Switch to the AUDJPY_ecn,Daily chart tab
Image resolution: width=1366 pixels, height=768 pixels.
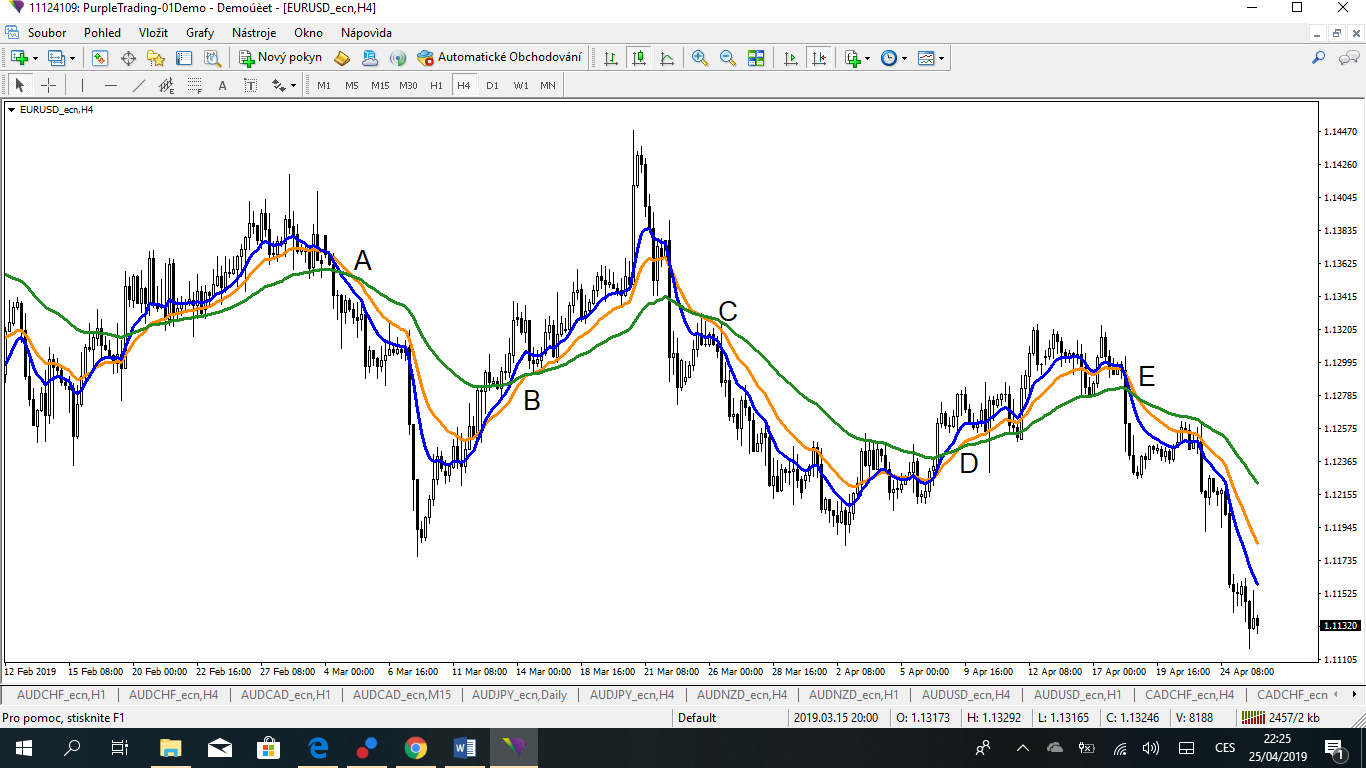[x=519, y=694]
